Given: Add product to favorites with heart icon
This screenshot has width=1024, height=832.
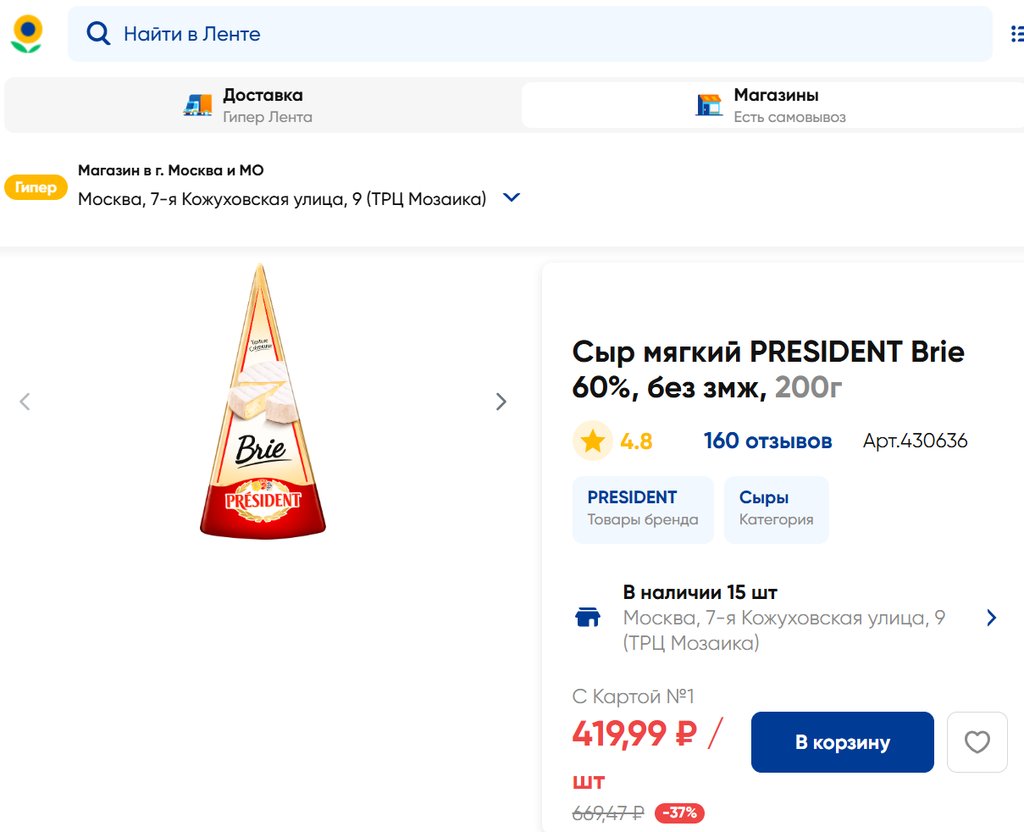Looking at the screenshot, I should pos(977,742).
